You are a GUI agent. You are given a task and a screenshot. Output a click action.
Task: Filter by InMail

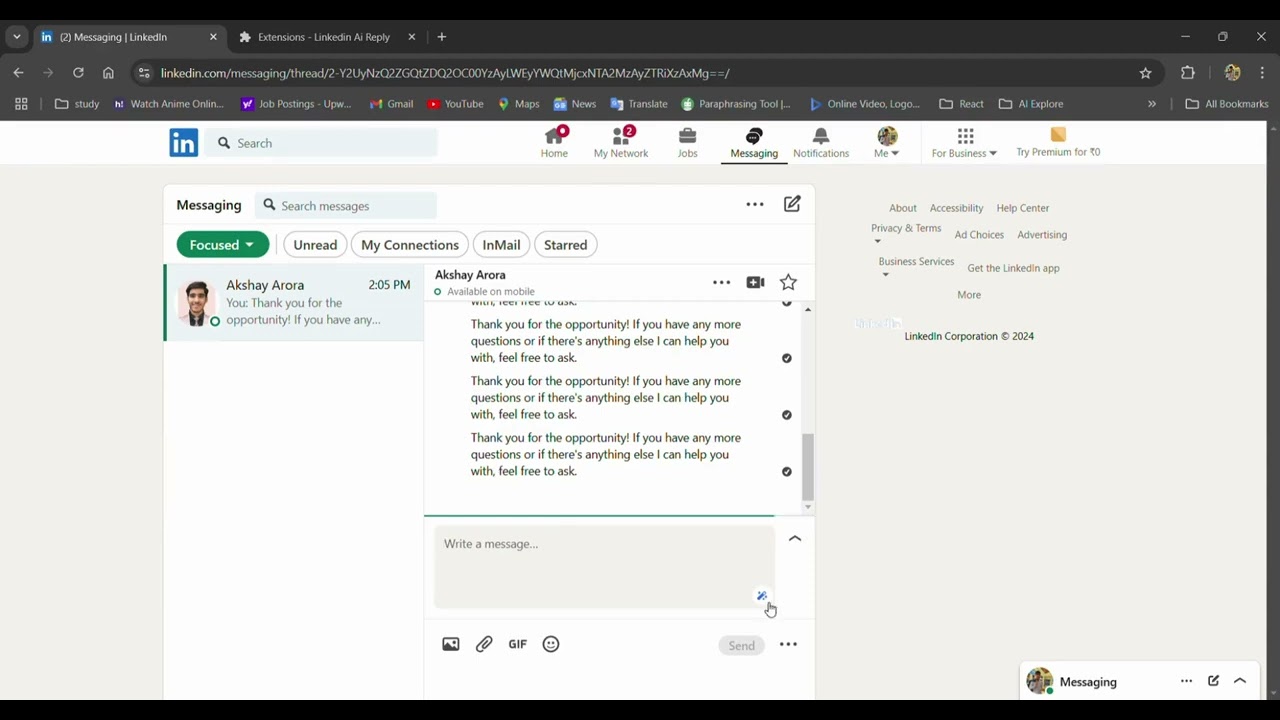click(x=501, y=245)
